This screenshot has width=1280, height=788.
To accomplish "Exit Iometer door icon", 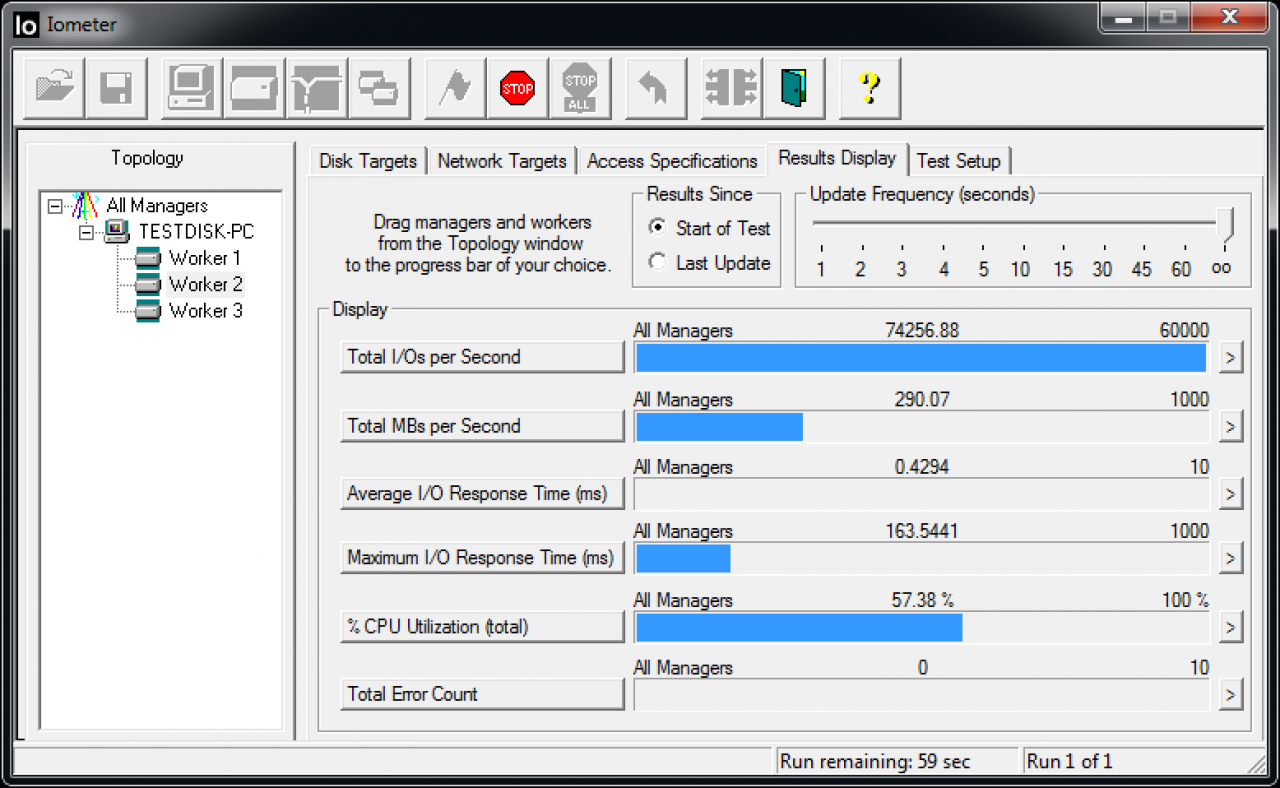I will [794, 89].
